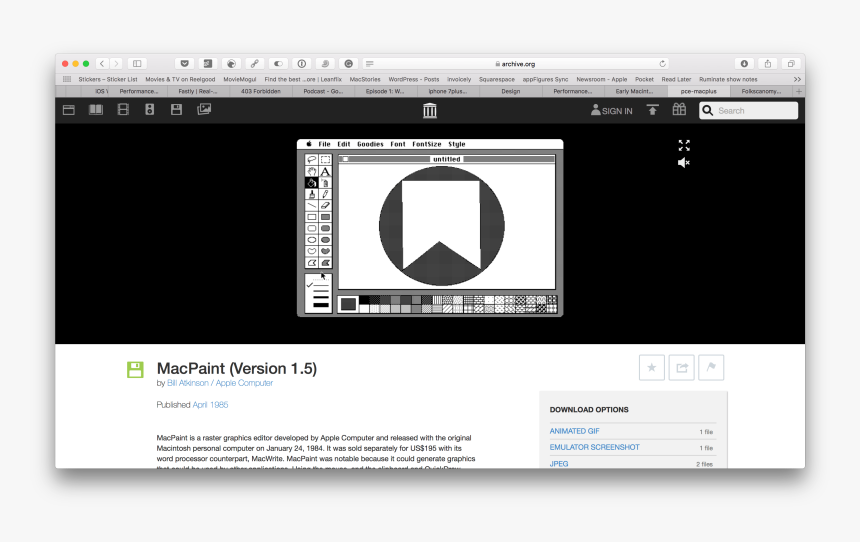Open the FontSize menu
This screenshot has height=542, width=860.
(x=427, y=144)
